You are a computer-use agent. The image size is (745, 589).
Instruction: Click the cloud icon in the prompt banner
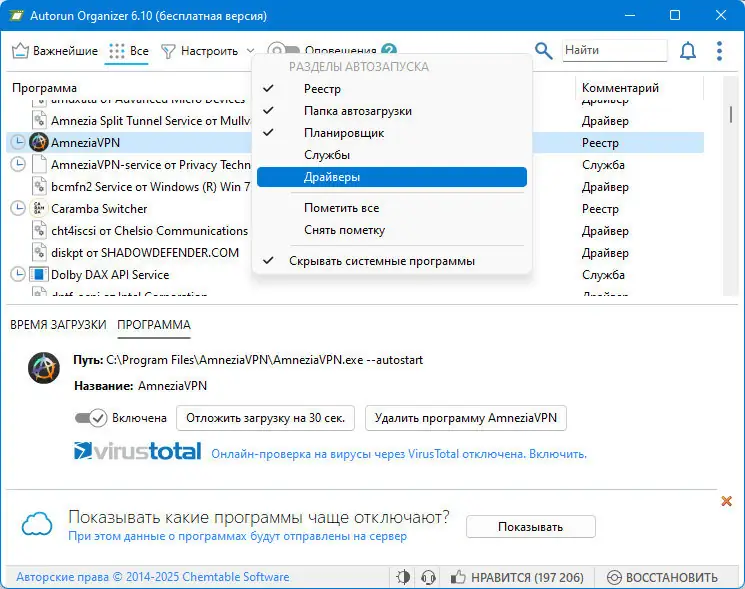point(37,524)
